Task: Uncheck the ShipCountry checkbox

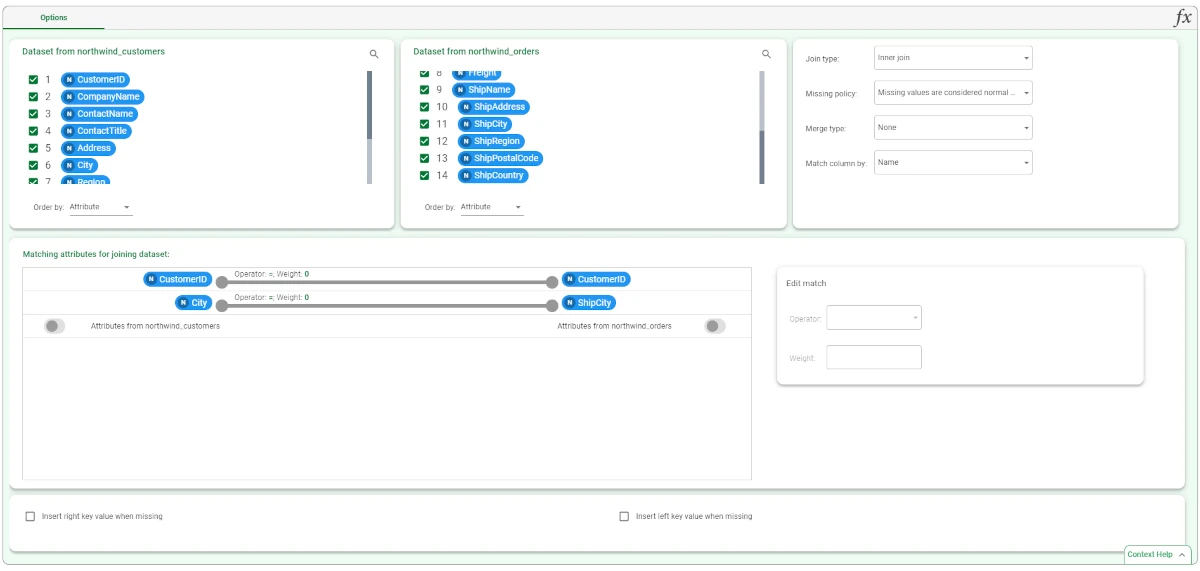Action: click(x=424, y=175)
